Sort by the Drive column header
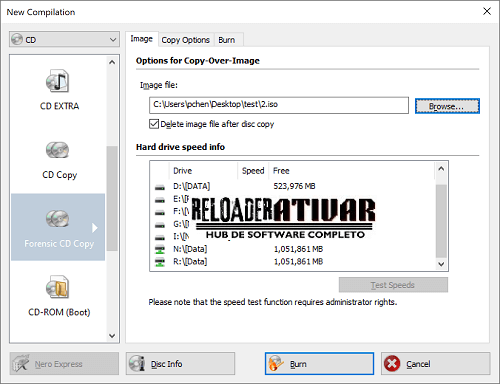500x384 pixels. tap(204, 171)
